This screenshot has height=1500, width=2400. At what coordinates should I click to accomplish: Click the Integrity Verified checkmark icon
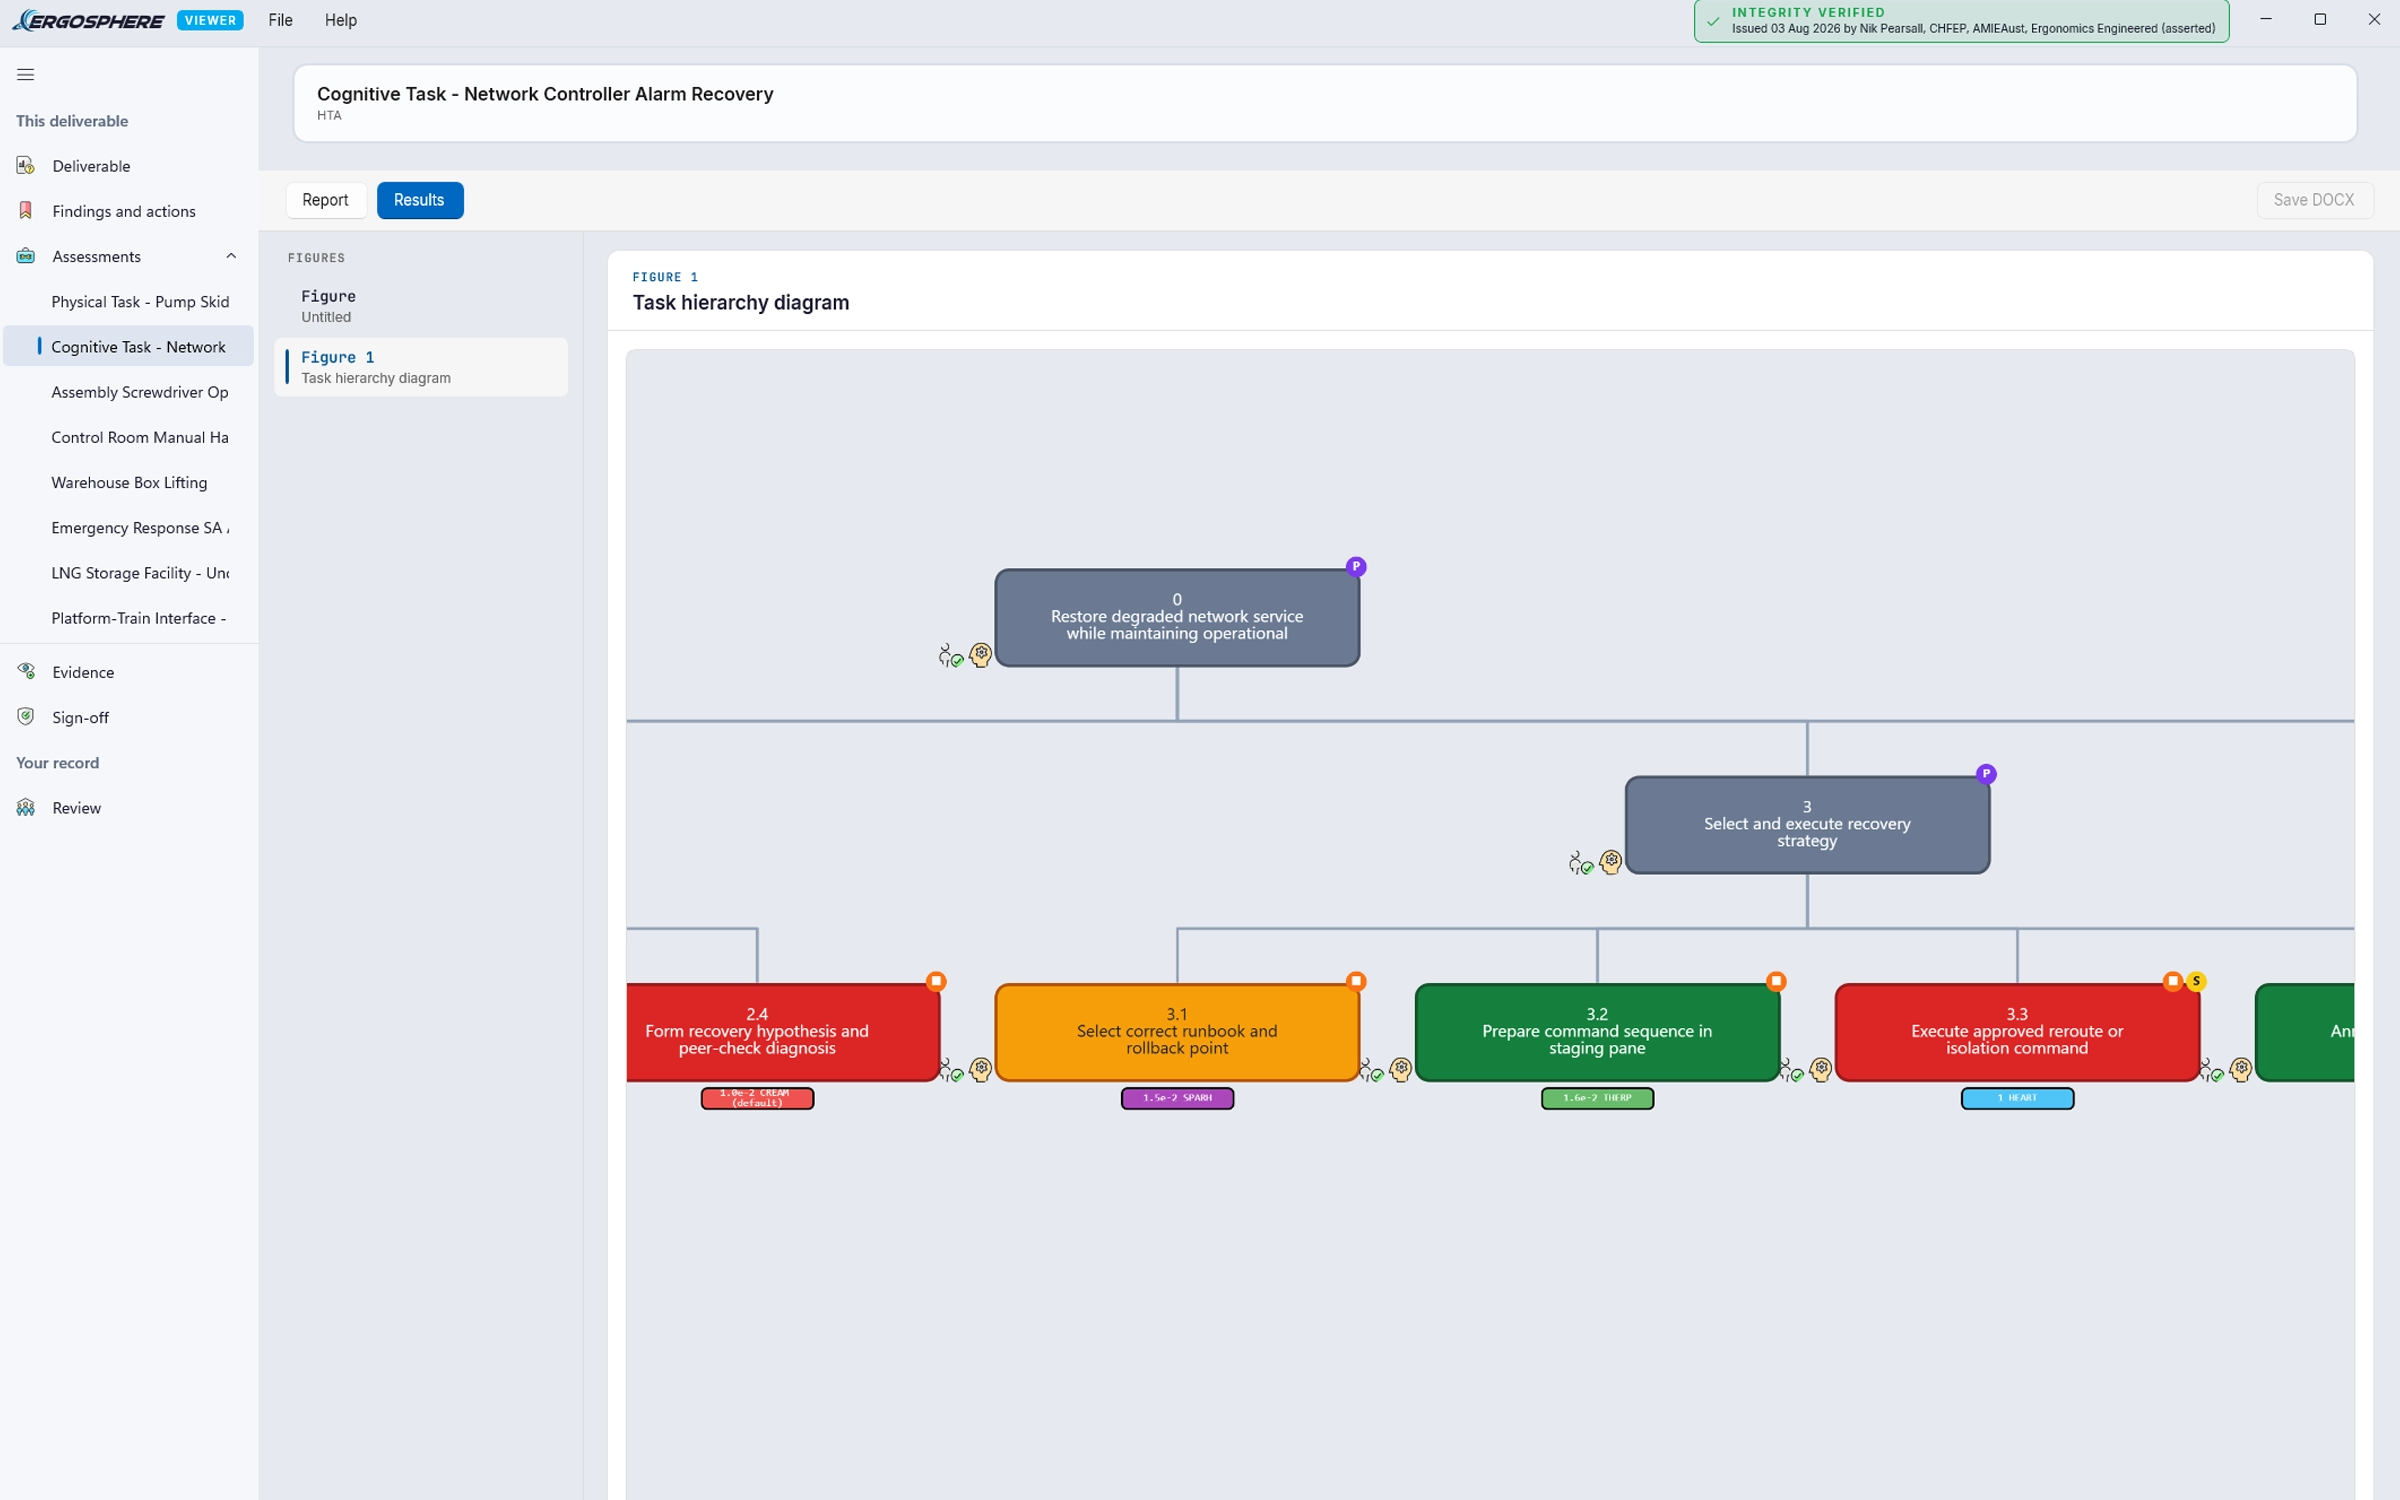pos(1713,21)
